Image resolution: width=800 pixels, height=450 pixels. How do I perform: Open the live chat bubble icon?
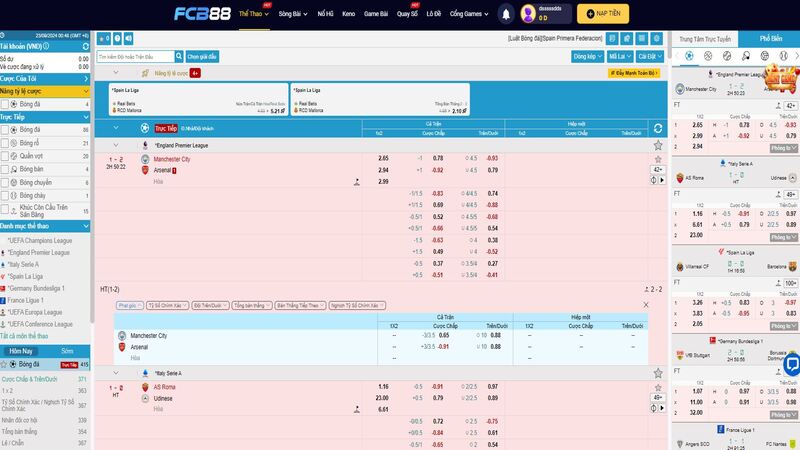[x=791, y=364]
